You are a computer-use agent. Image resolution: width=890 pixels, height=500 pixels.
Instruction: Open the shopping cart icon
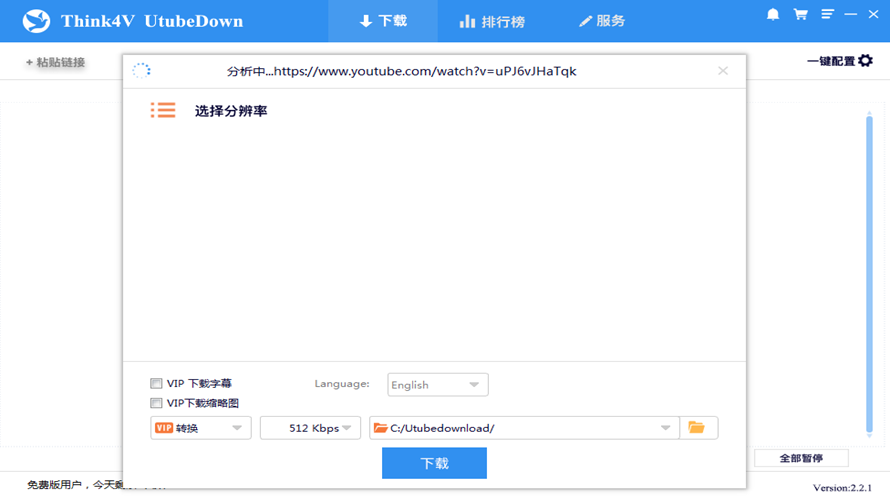pos(800,14)
